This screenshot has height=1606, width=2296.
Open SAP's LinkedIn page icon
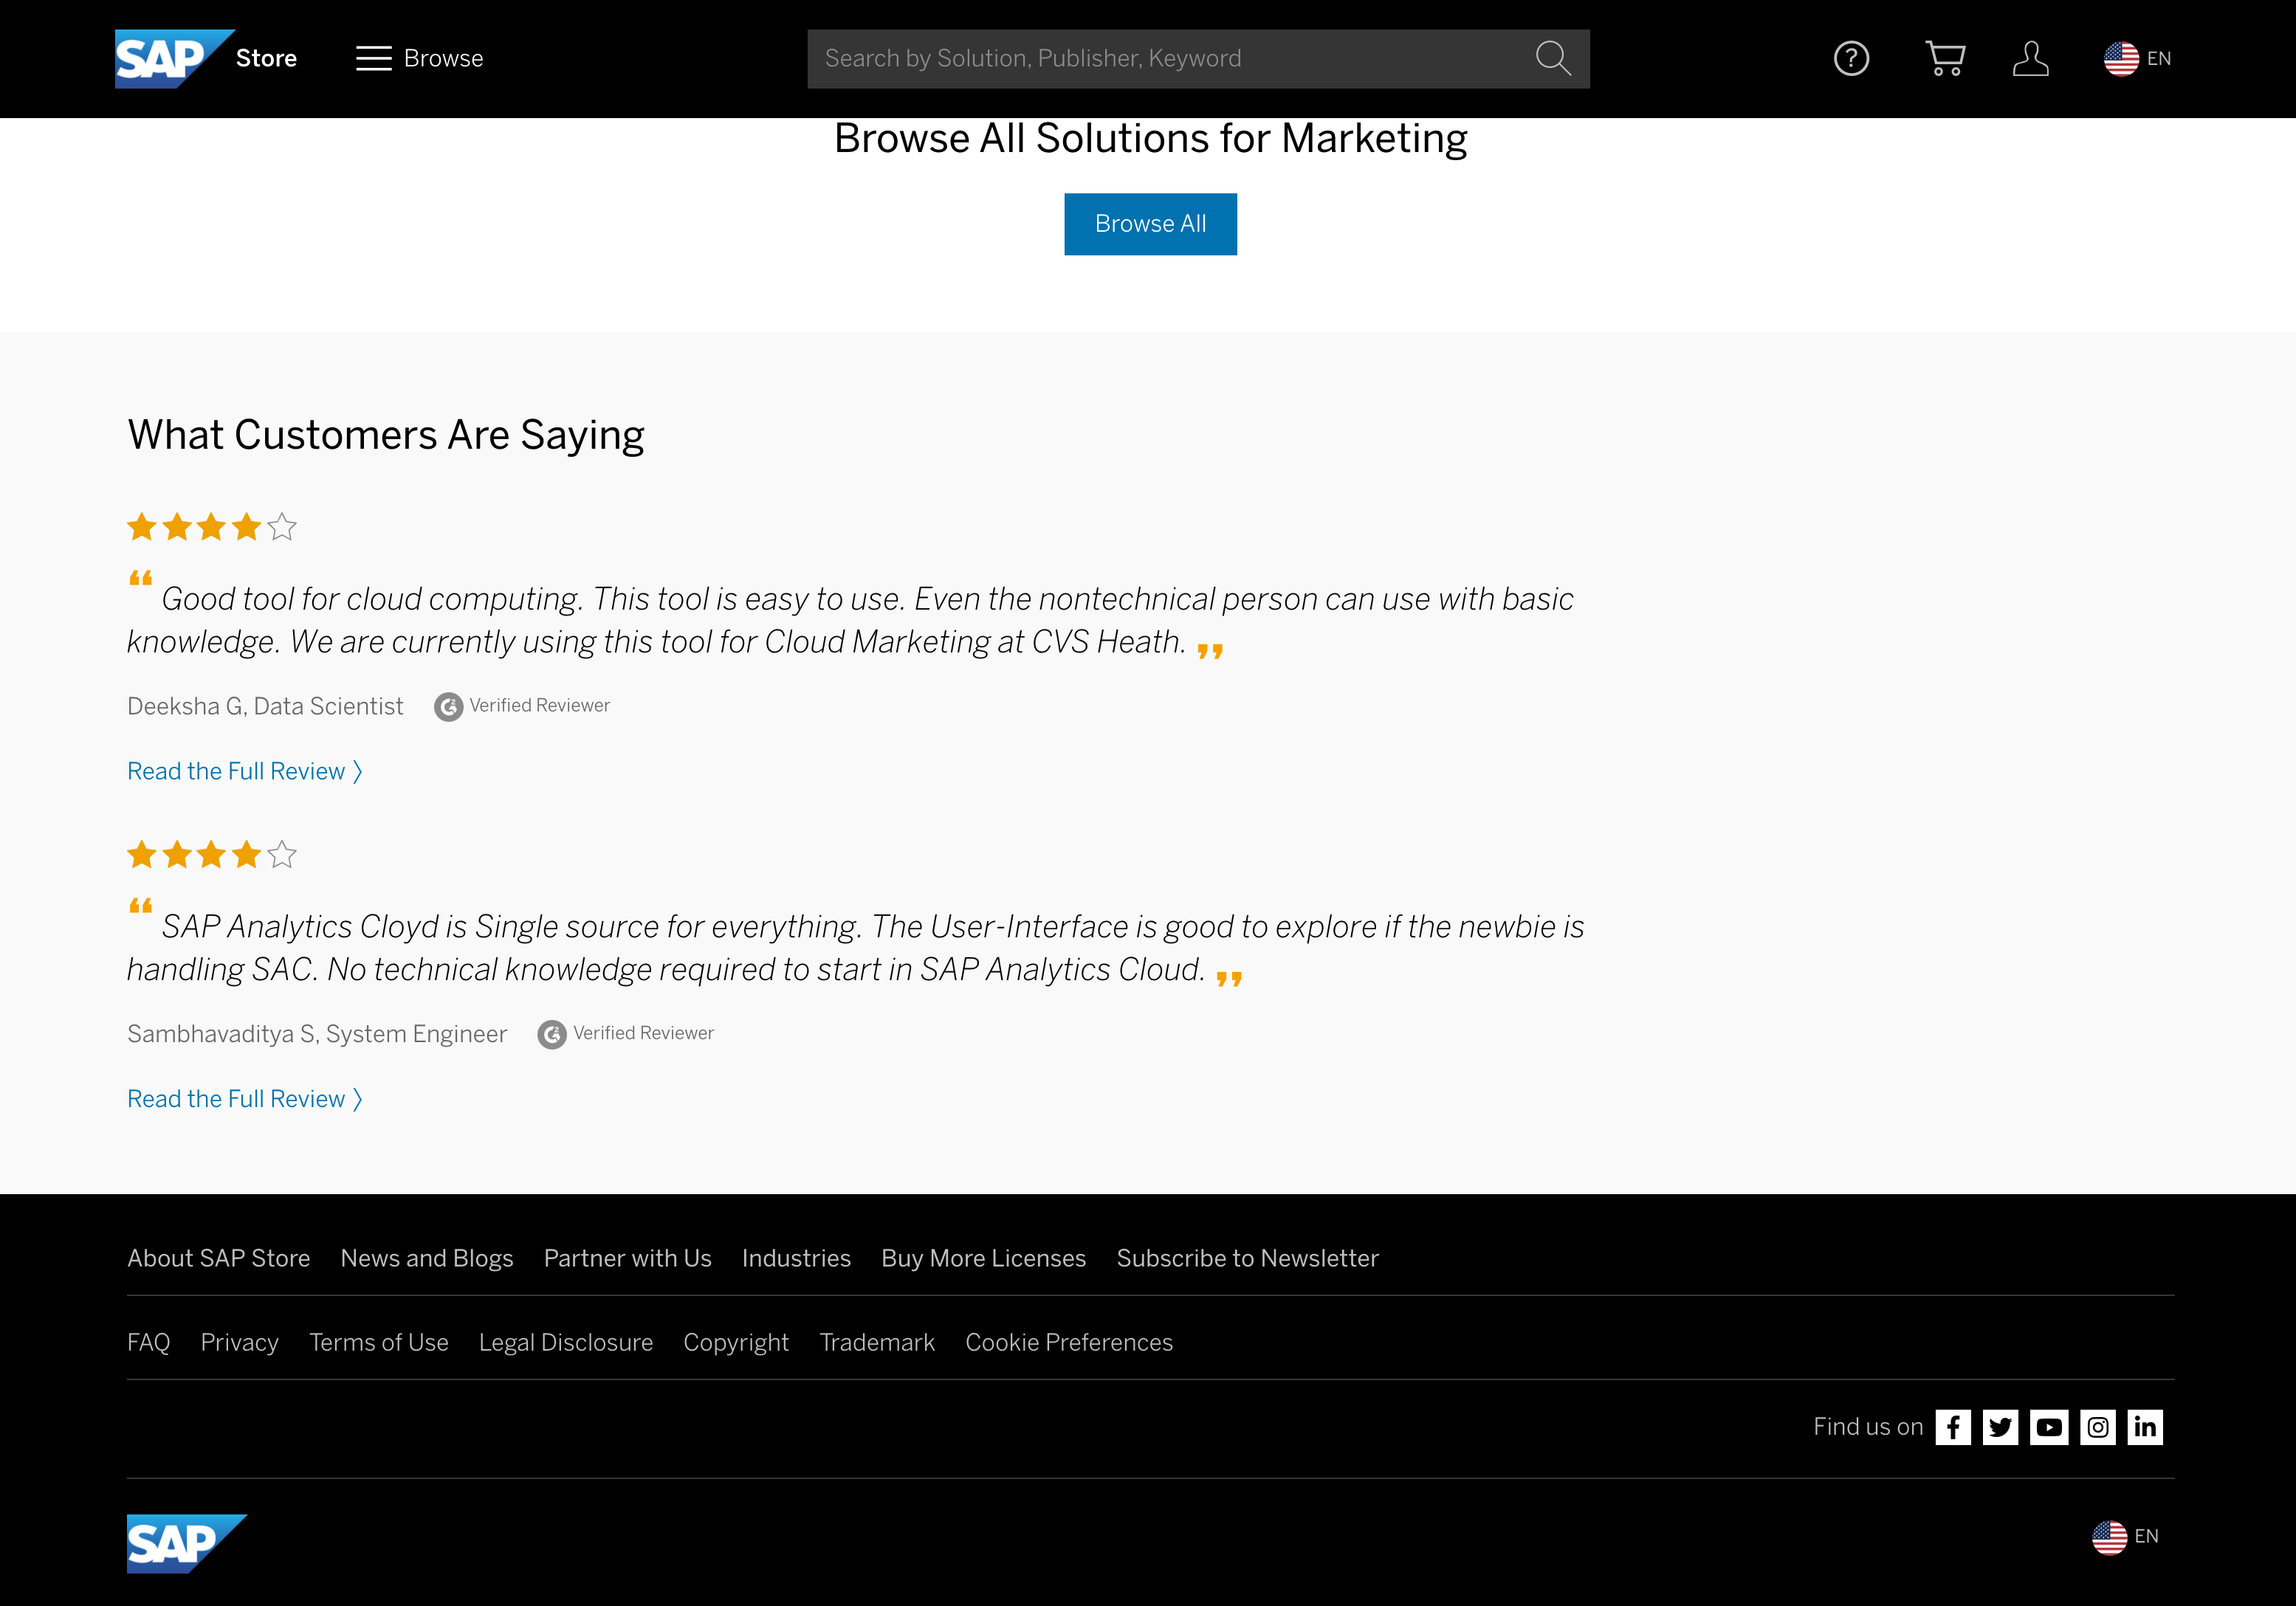2145,1427
